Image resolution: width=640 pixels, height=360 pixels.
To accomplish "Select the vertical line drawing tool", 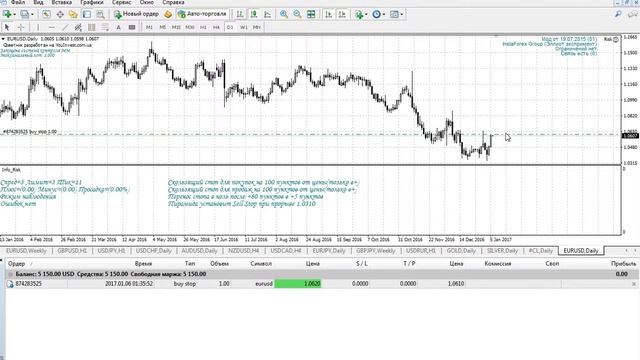I will (x=38, y=27).
